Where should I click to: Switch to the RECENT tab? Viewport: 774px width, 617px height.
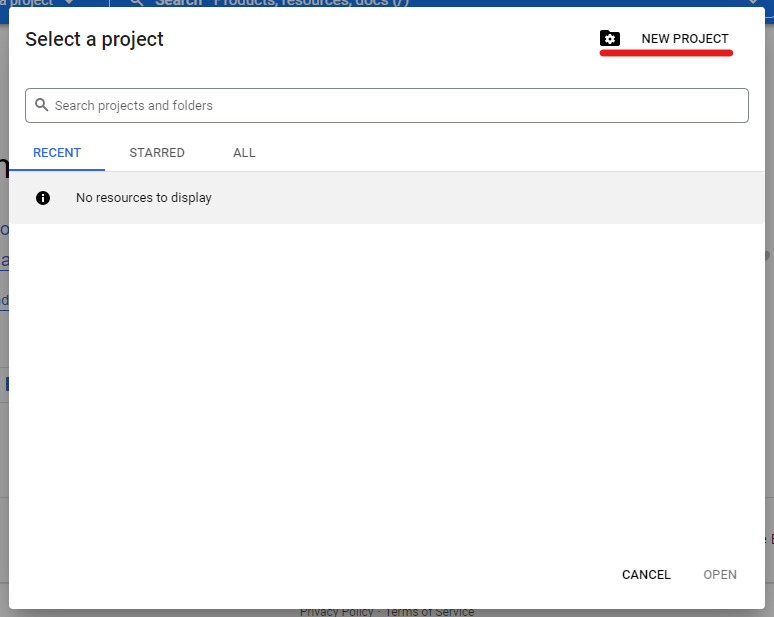(57, 153)
